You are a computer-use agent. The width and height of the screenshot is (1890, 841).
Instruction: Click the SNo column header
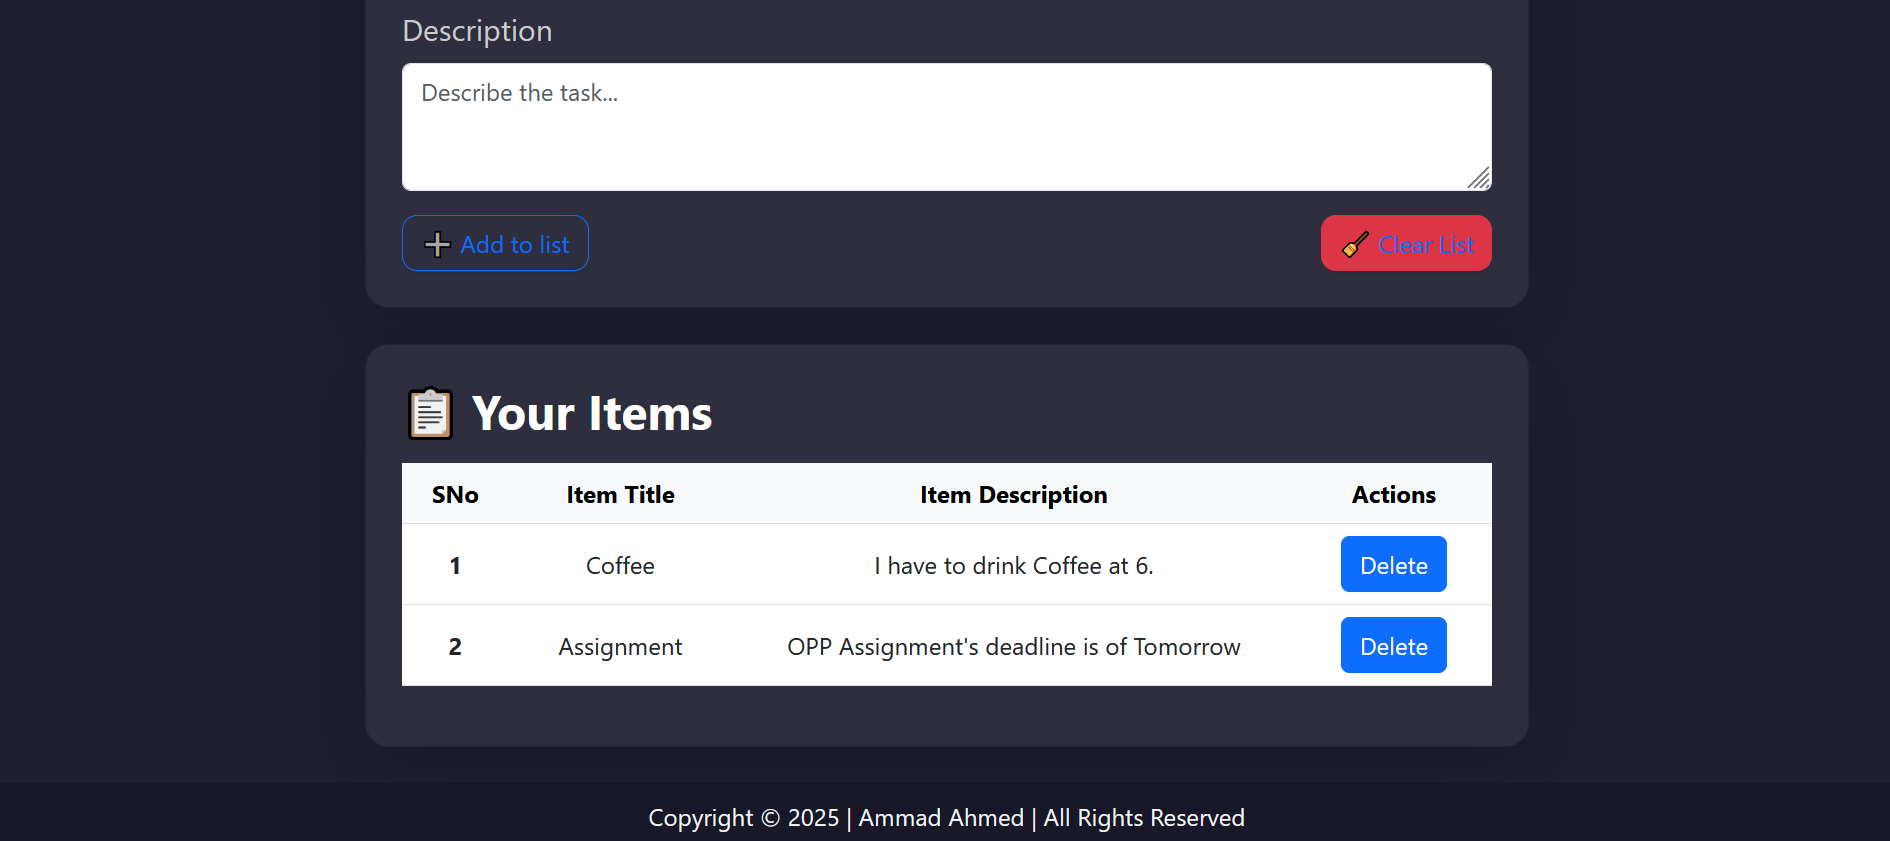(x=455, y=495)
